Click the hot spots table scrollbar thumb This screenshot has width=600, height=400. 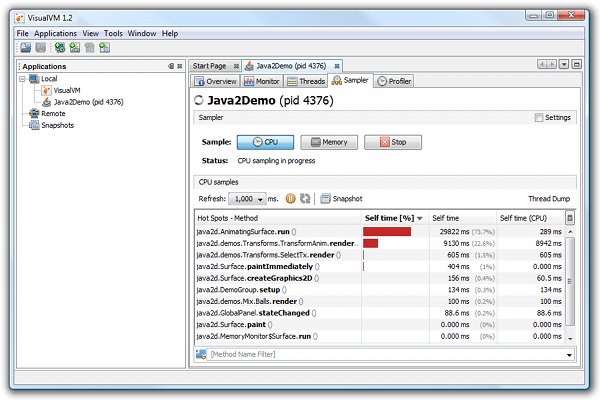click(570, 281)
